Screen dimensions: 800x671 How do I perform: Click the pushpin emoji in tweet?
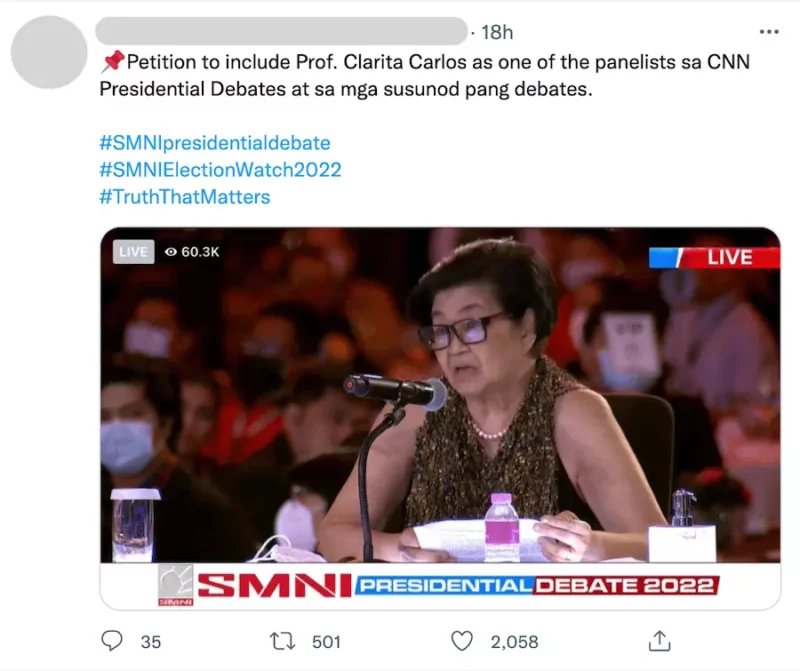click(x=112, y=61)
